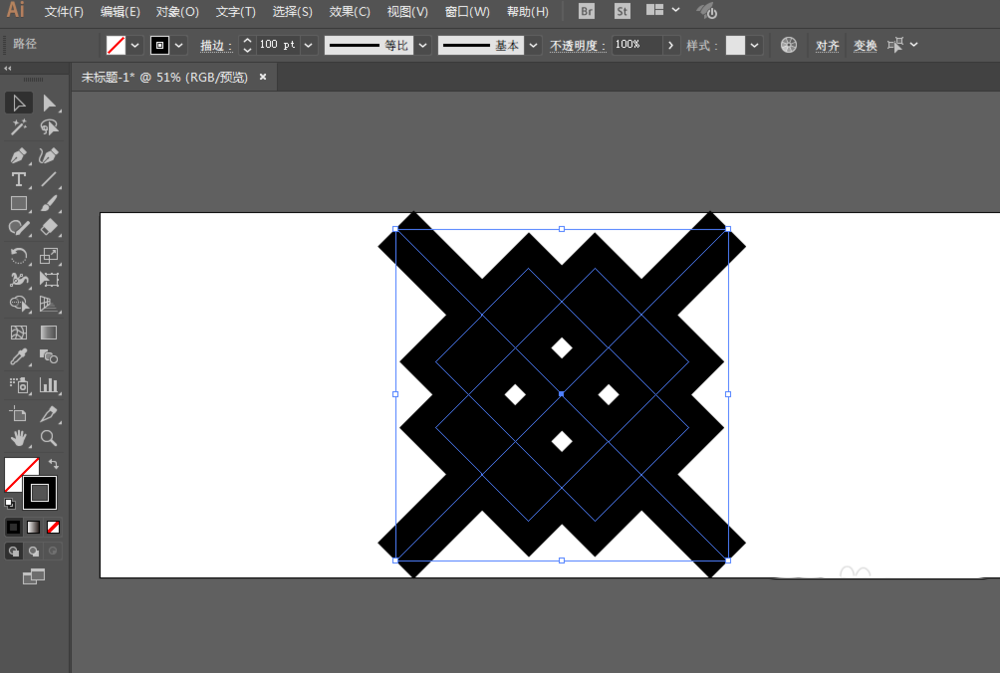Open Bridge via Br button
Viewport: 1000px width, 673px height.
(x=586, y=11)
